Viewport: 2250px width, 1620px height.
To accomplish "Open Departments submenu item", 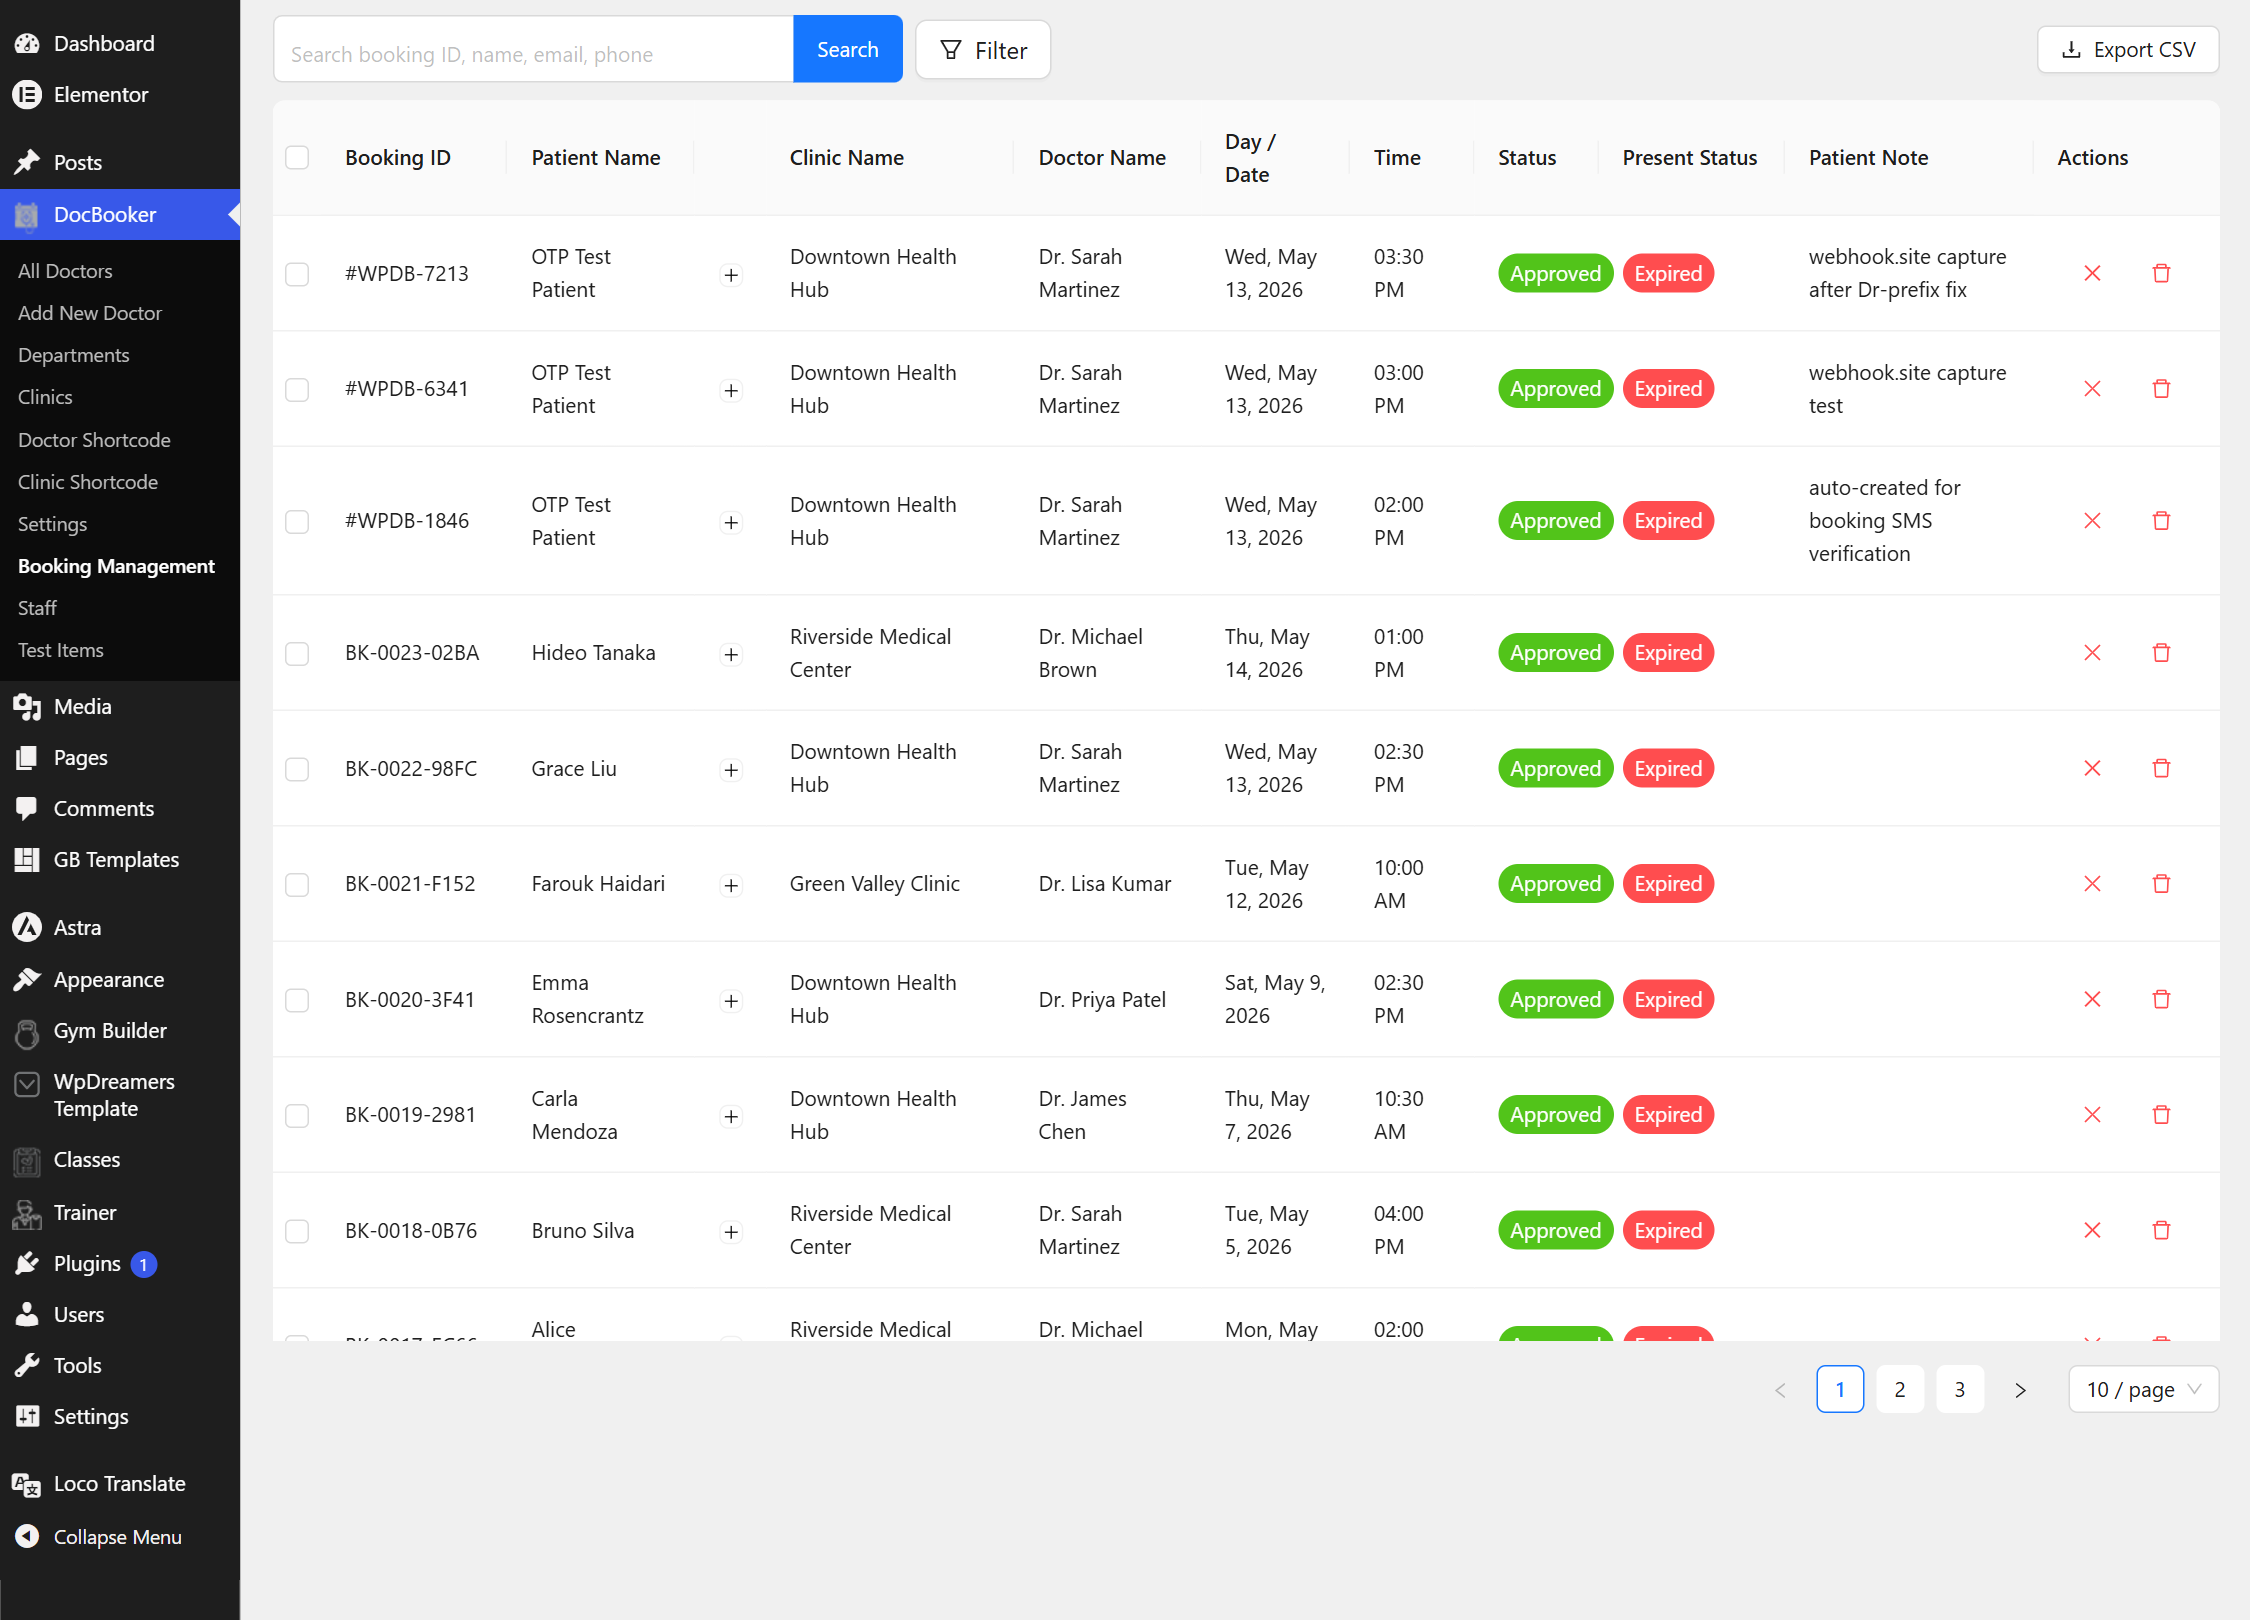I will (x=74, y=354).
